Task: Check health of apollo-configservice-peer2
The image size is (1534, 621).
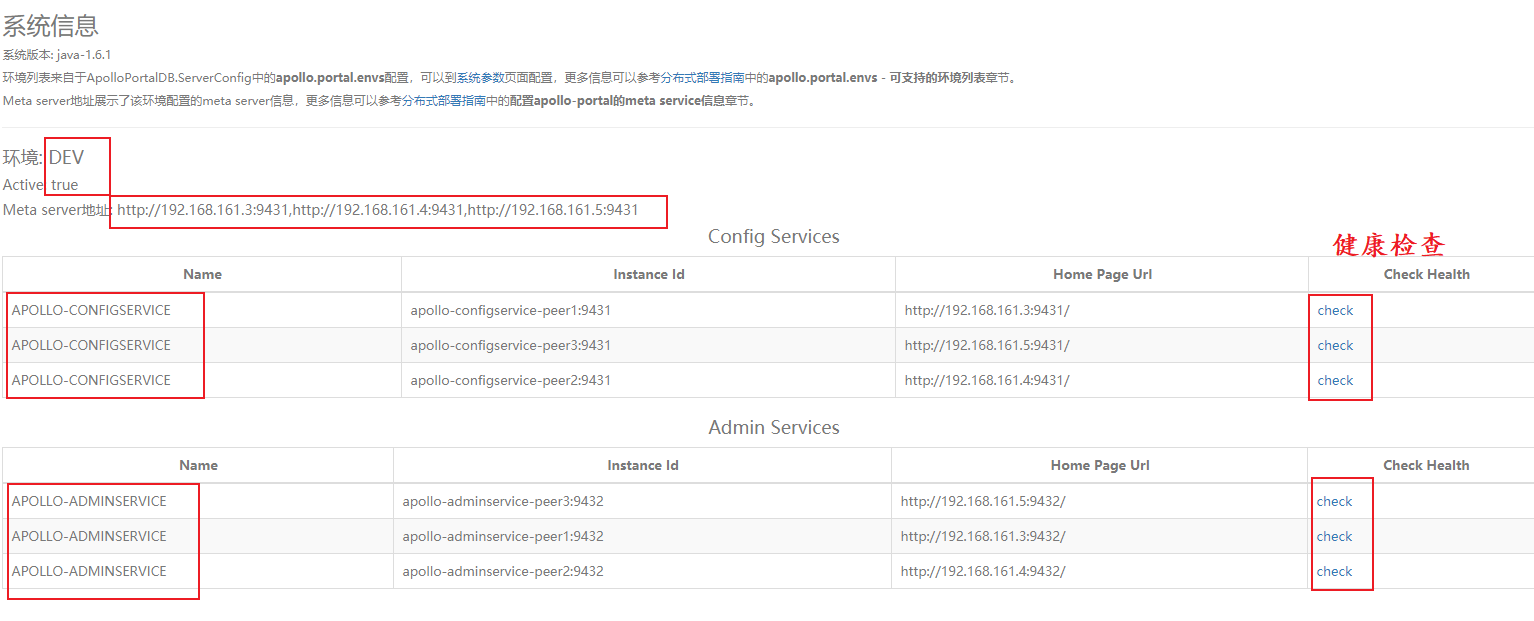Action: click(x=1335, y=380)
